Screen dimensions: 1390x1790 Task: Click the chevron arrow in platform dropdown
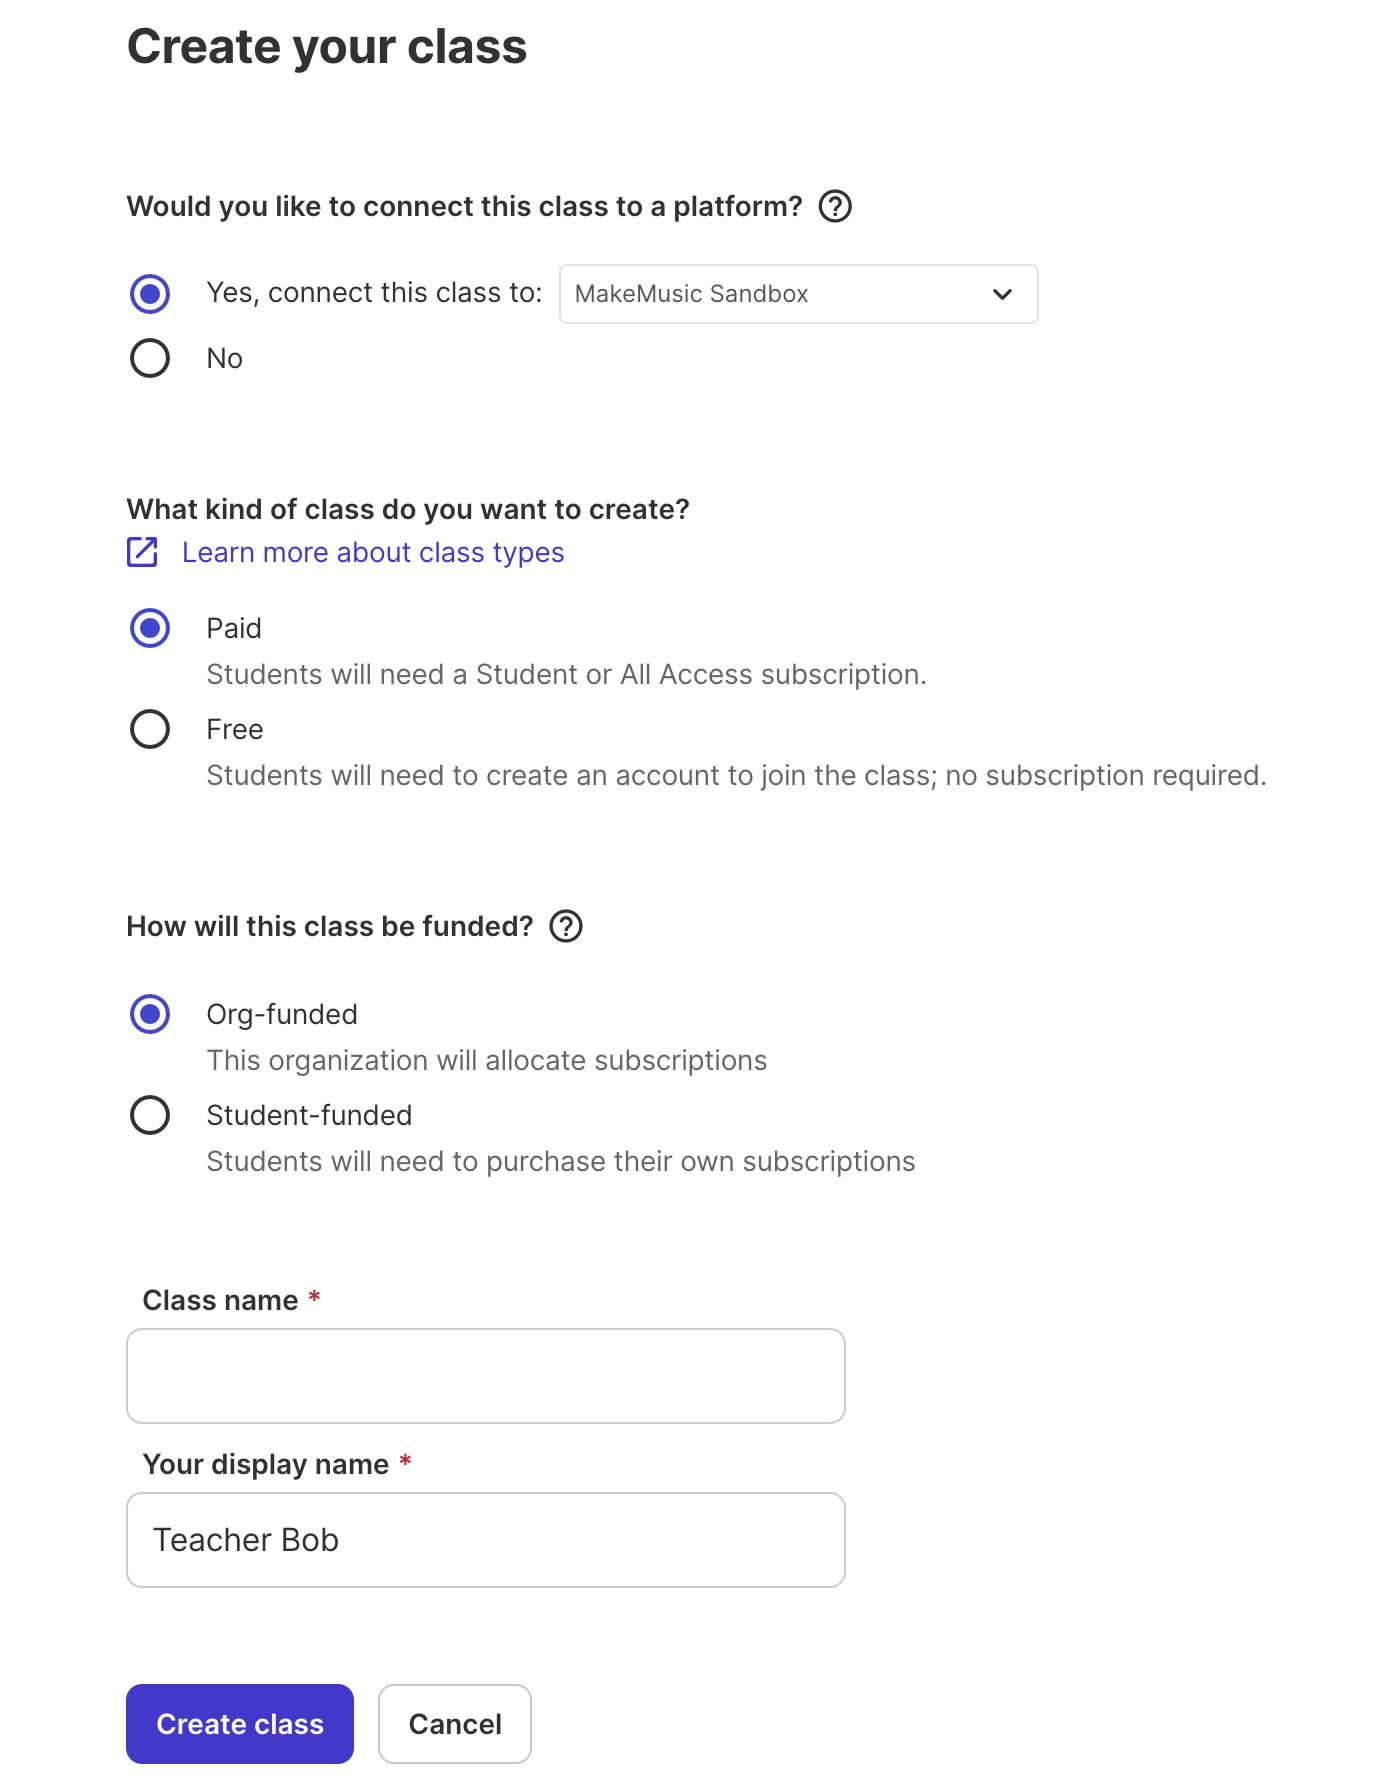pos(1002,294)
